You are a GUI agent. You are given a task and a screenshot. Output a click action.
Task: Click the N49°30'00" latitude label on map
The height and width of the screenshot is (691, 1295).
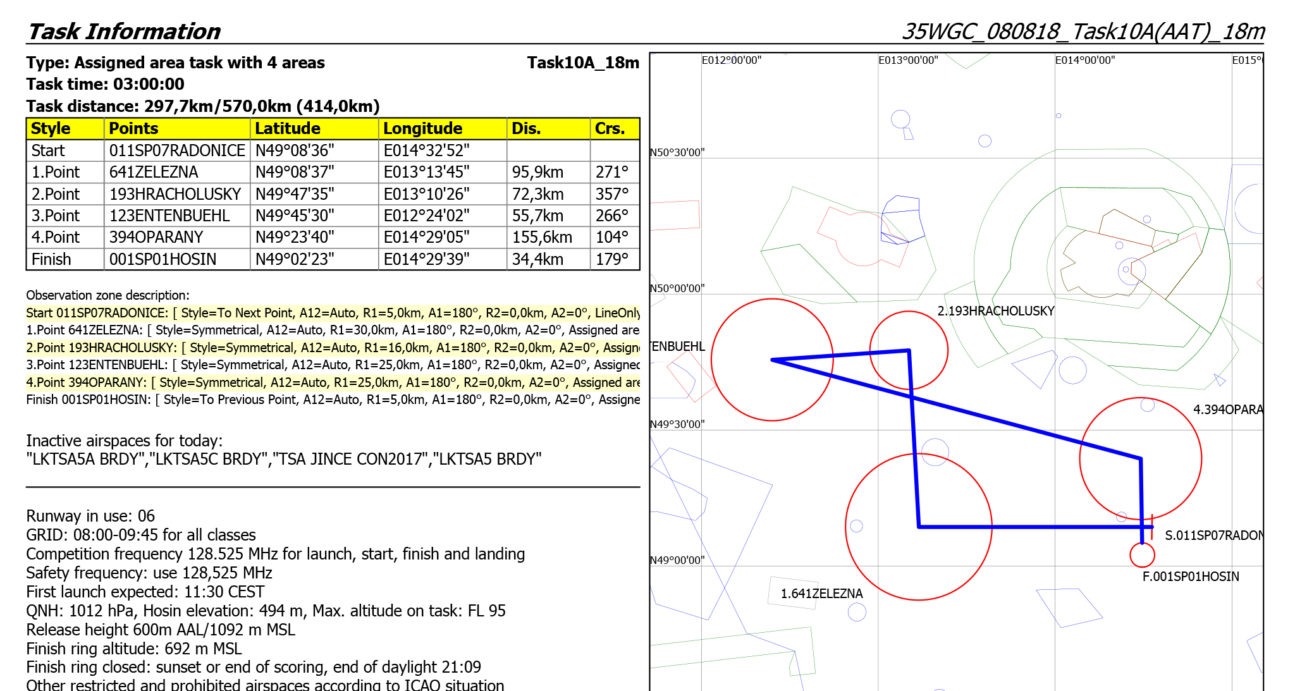pos(677,424)
